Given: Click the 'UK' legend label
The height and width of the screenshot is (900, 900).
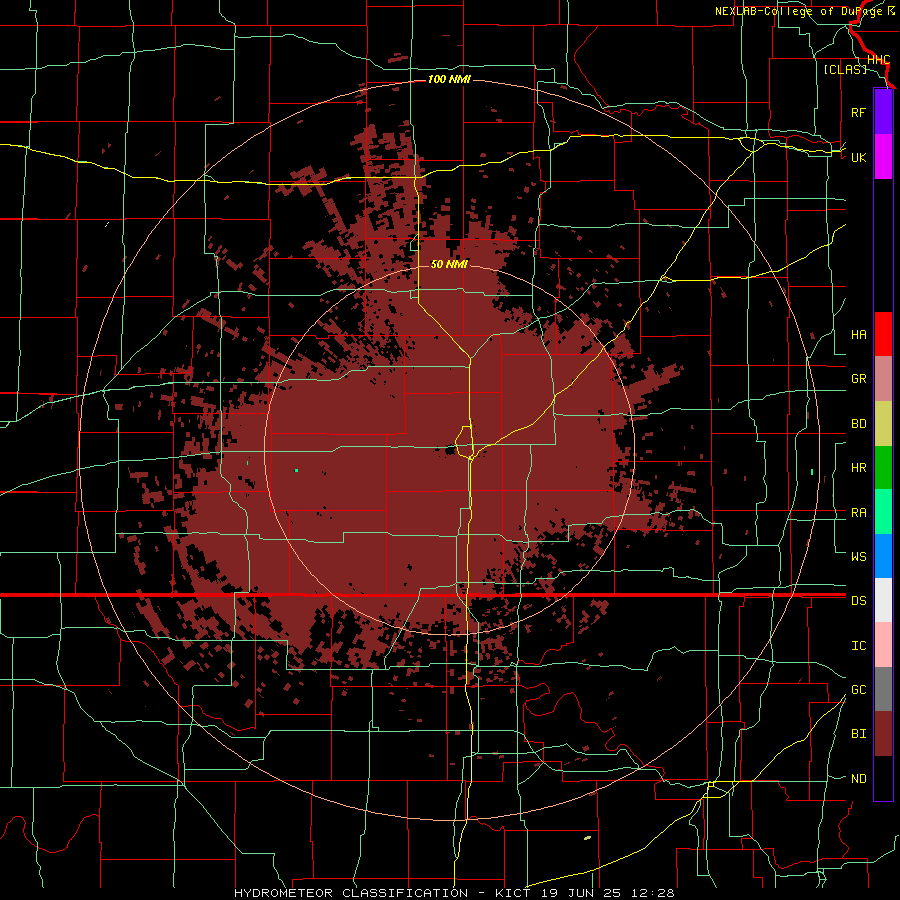Looking at the screenshot, I should (858, 158).
